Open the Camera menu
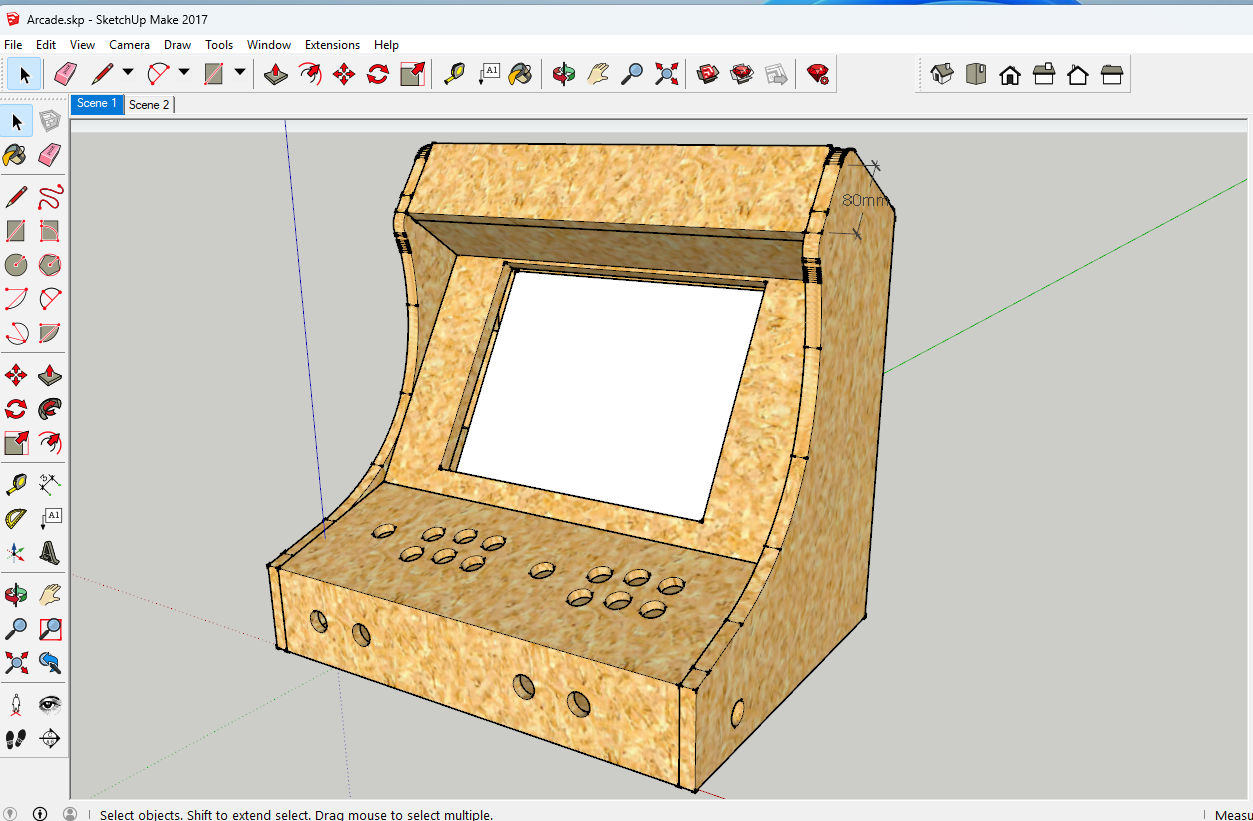 (x=129, y=45)
